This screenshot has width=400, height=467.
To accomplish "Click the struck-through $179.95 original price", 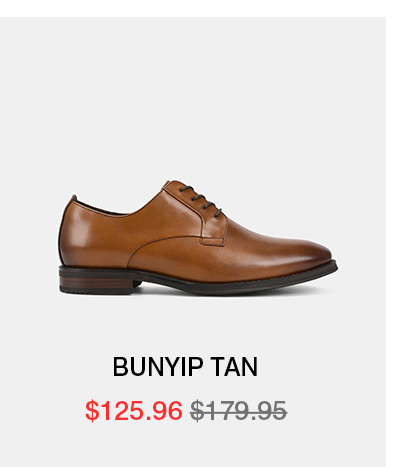I will tap(238, 411).
